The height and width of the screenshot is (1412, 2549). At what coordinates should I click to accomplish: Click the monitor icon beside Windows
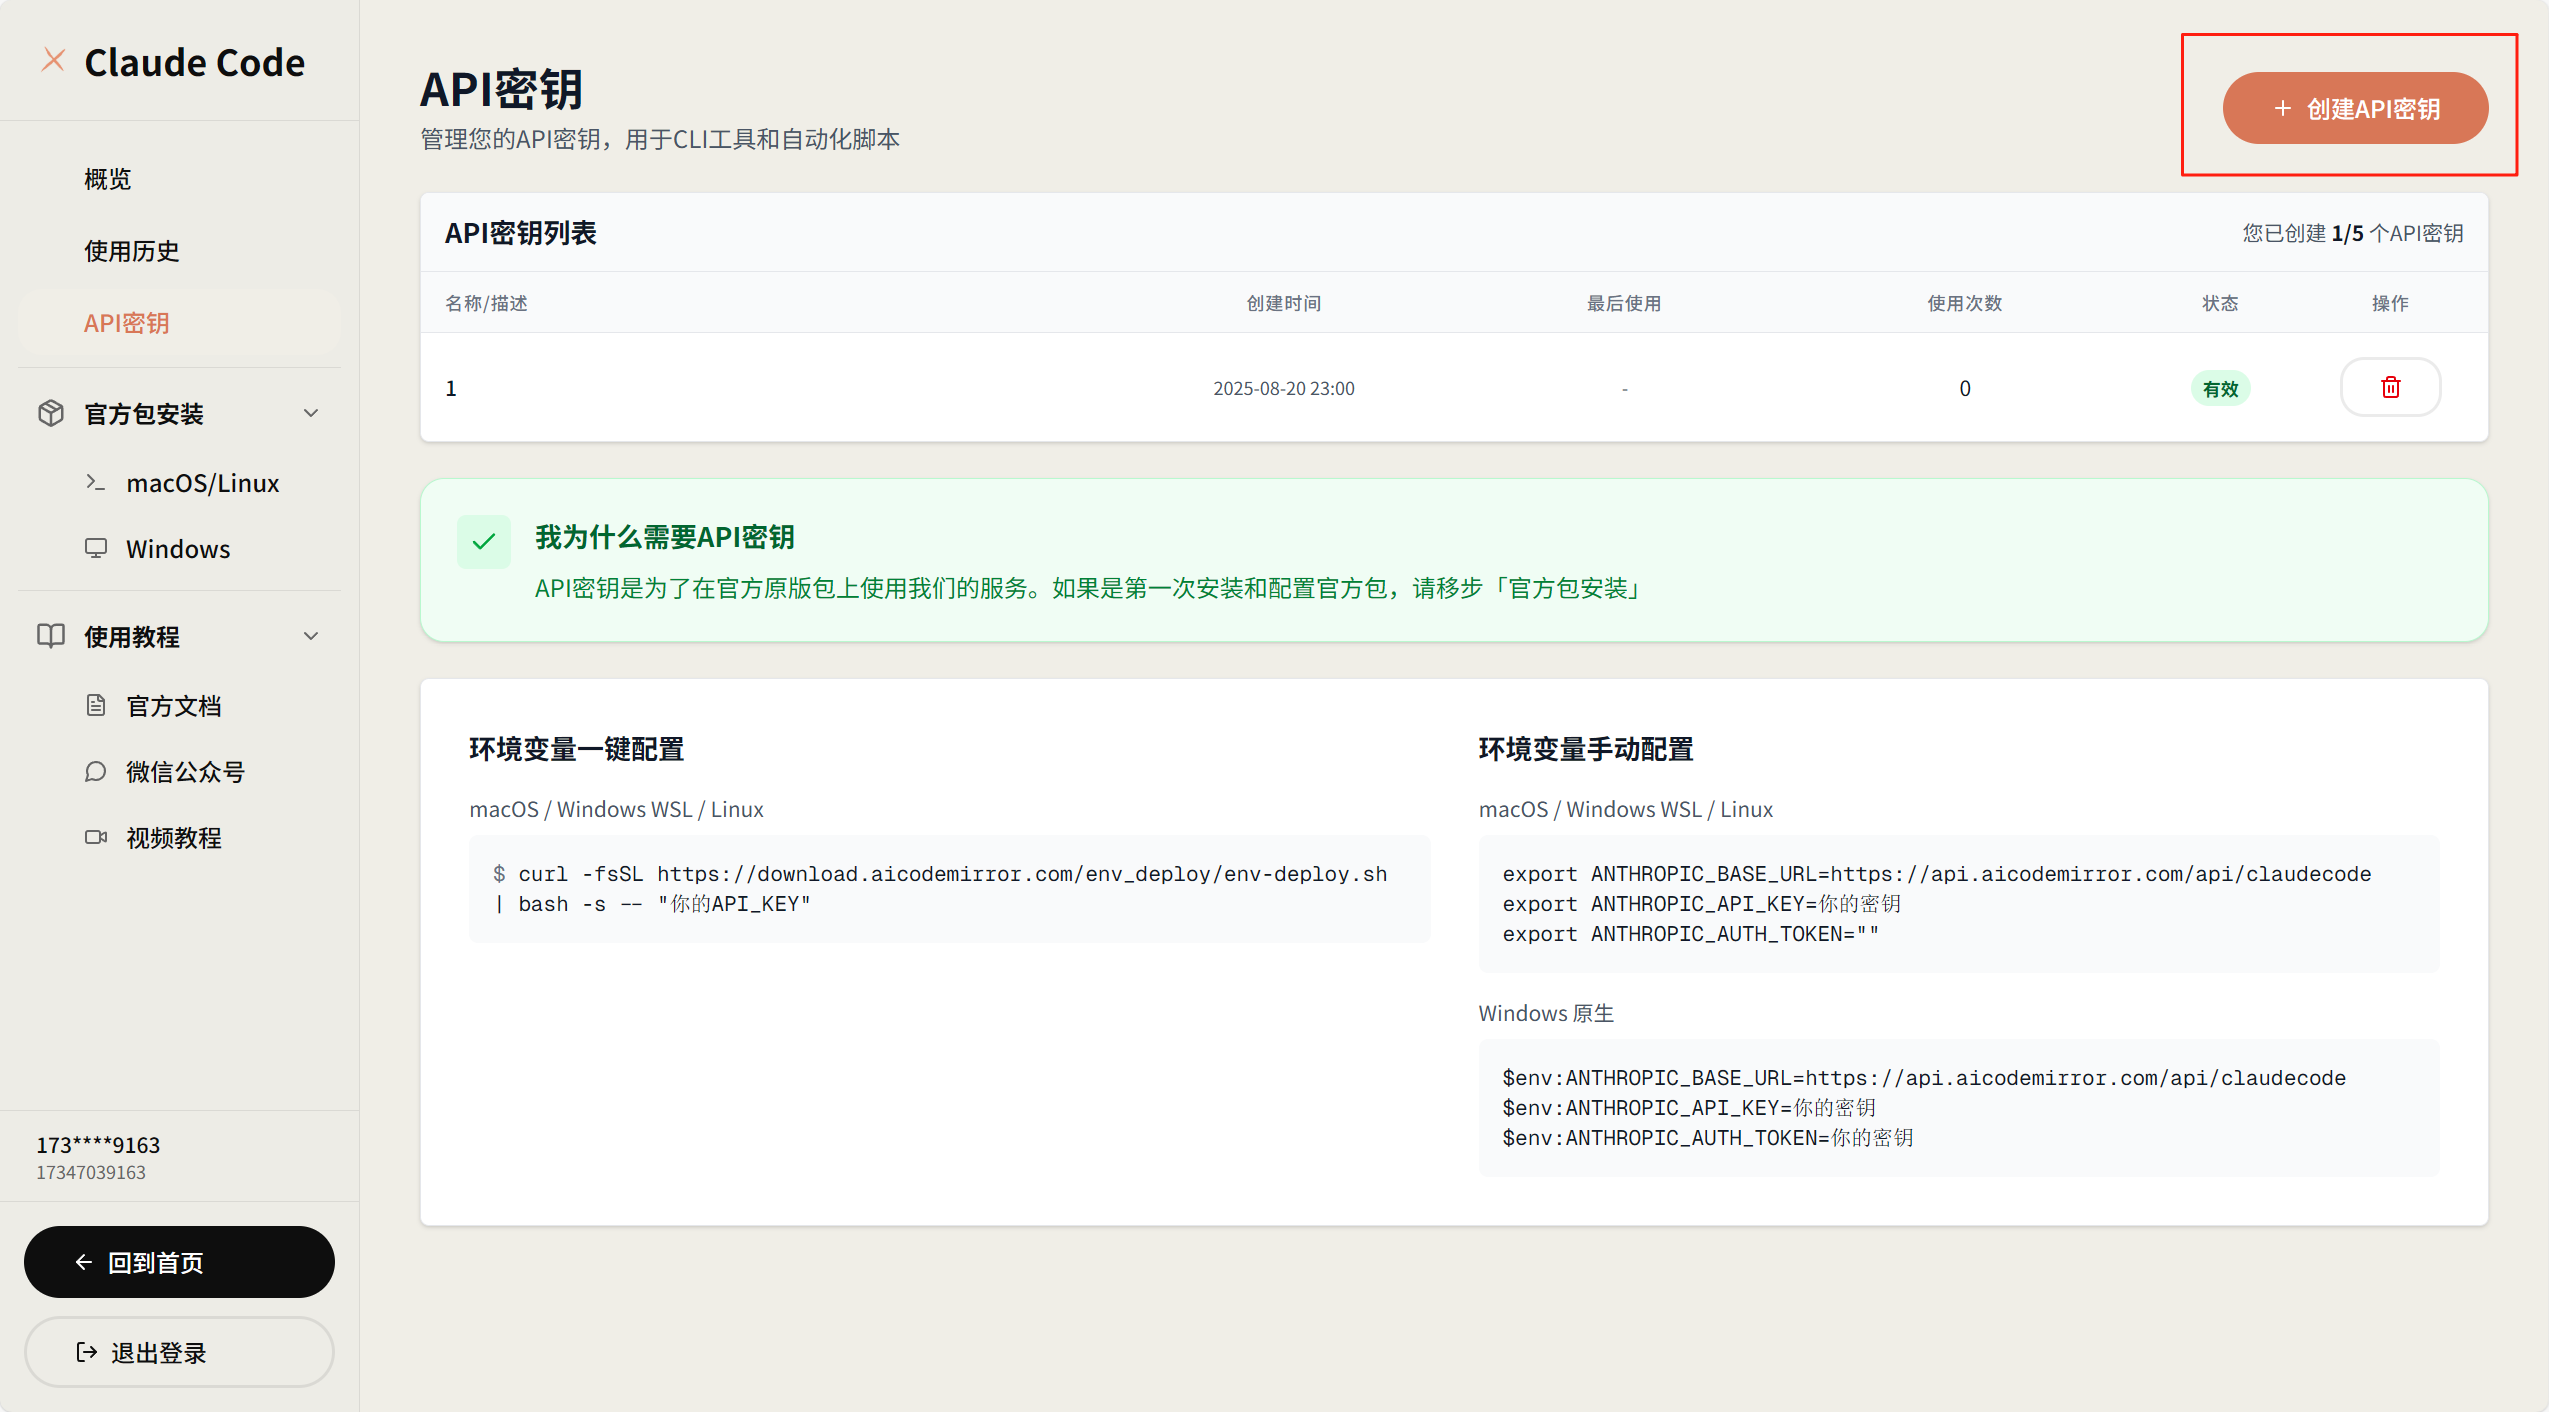pos(95,548)
